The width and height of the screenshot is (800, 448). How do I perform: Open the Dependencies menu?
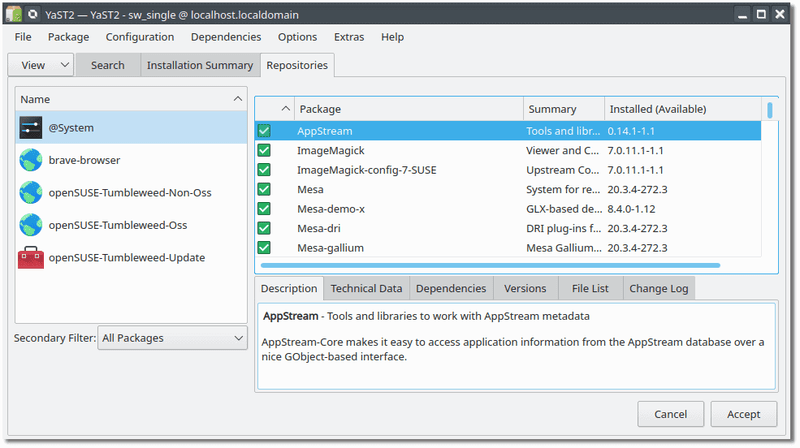(x=226, y=37)
